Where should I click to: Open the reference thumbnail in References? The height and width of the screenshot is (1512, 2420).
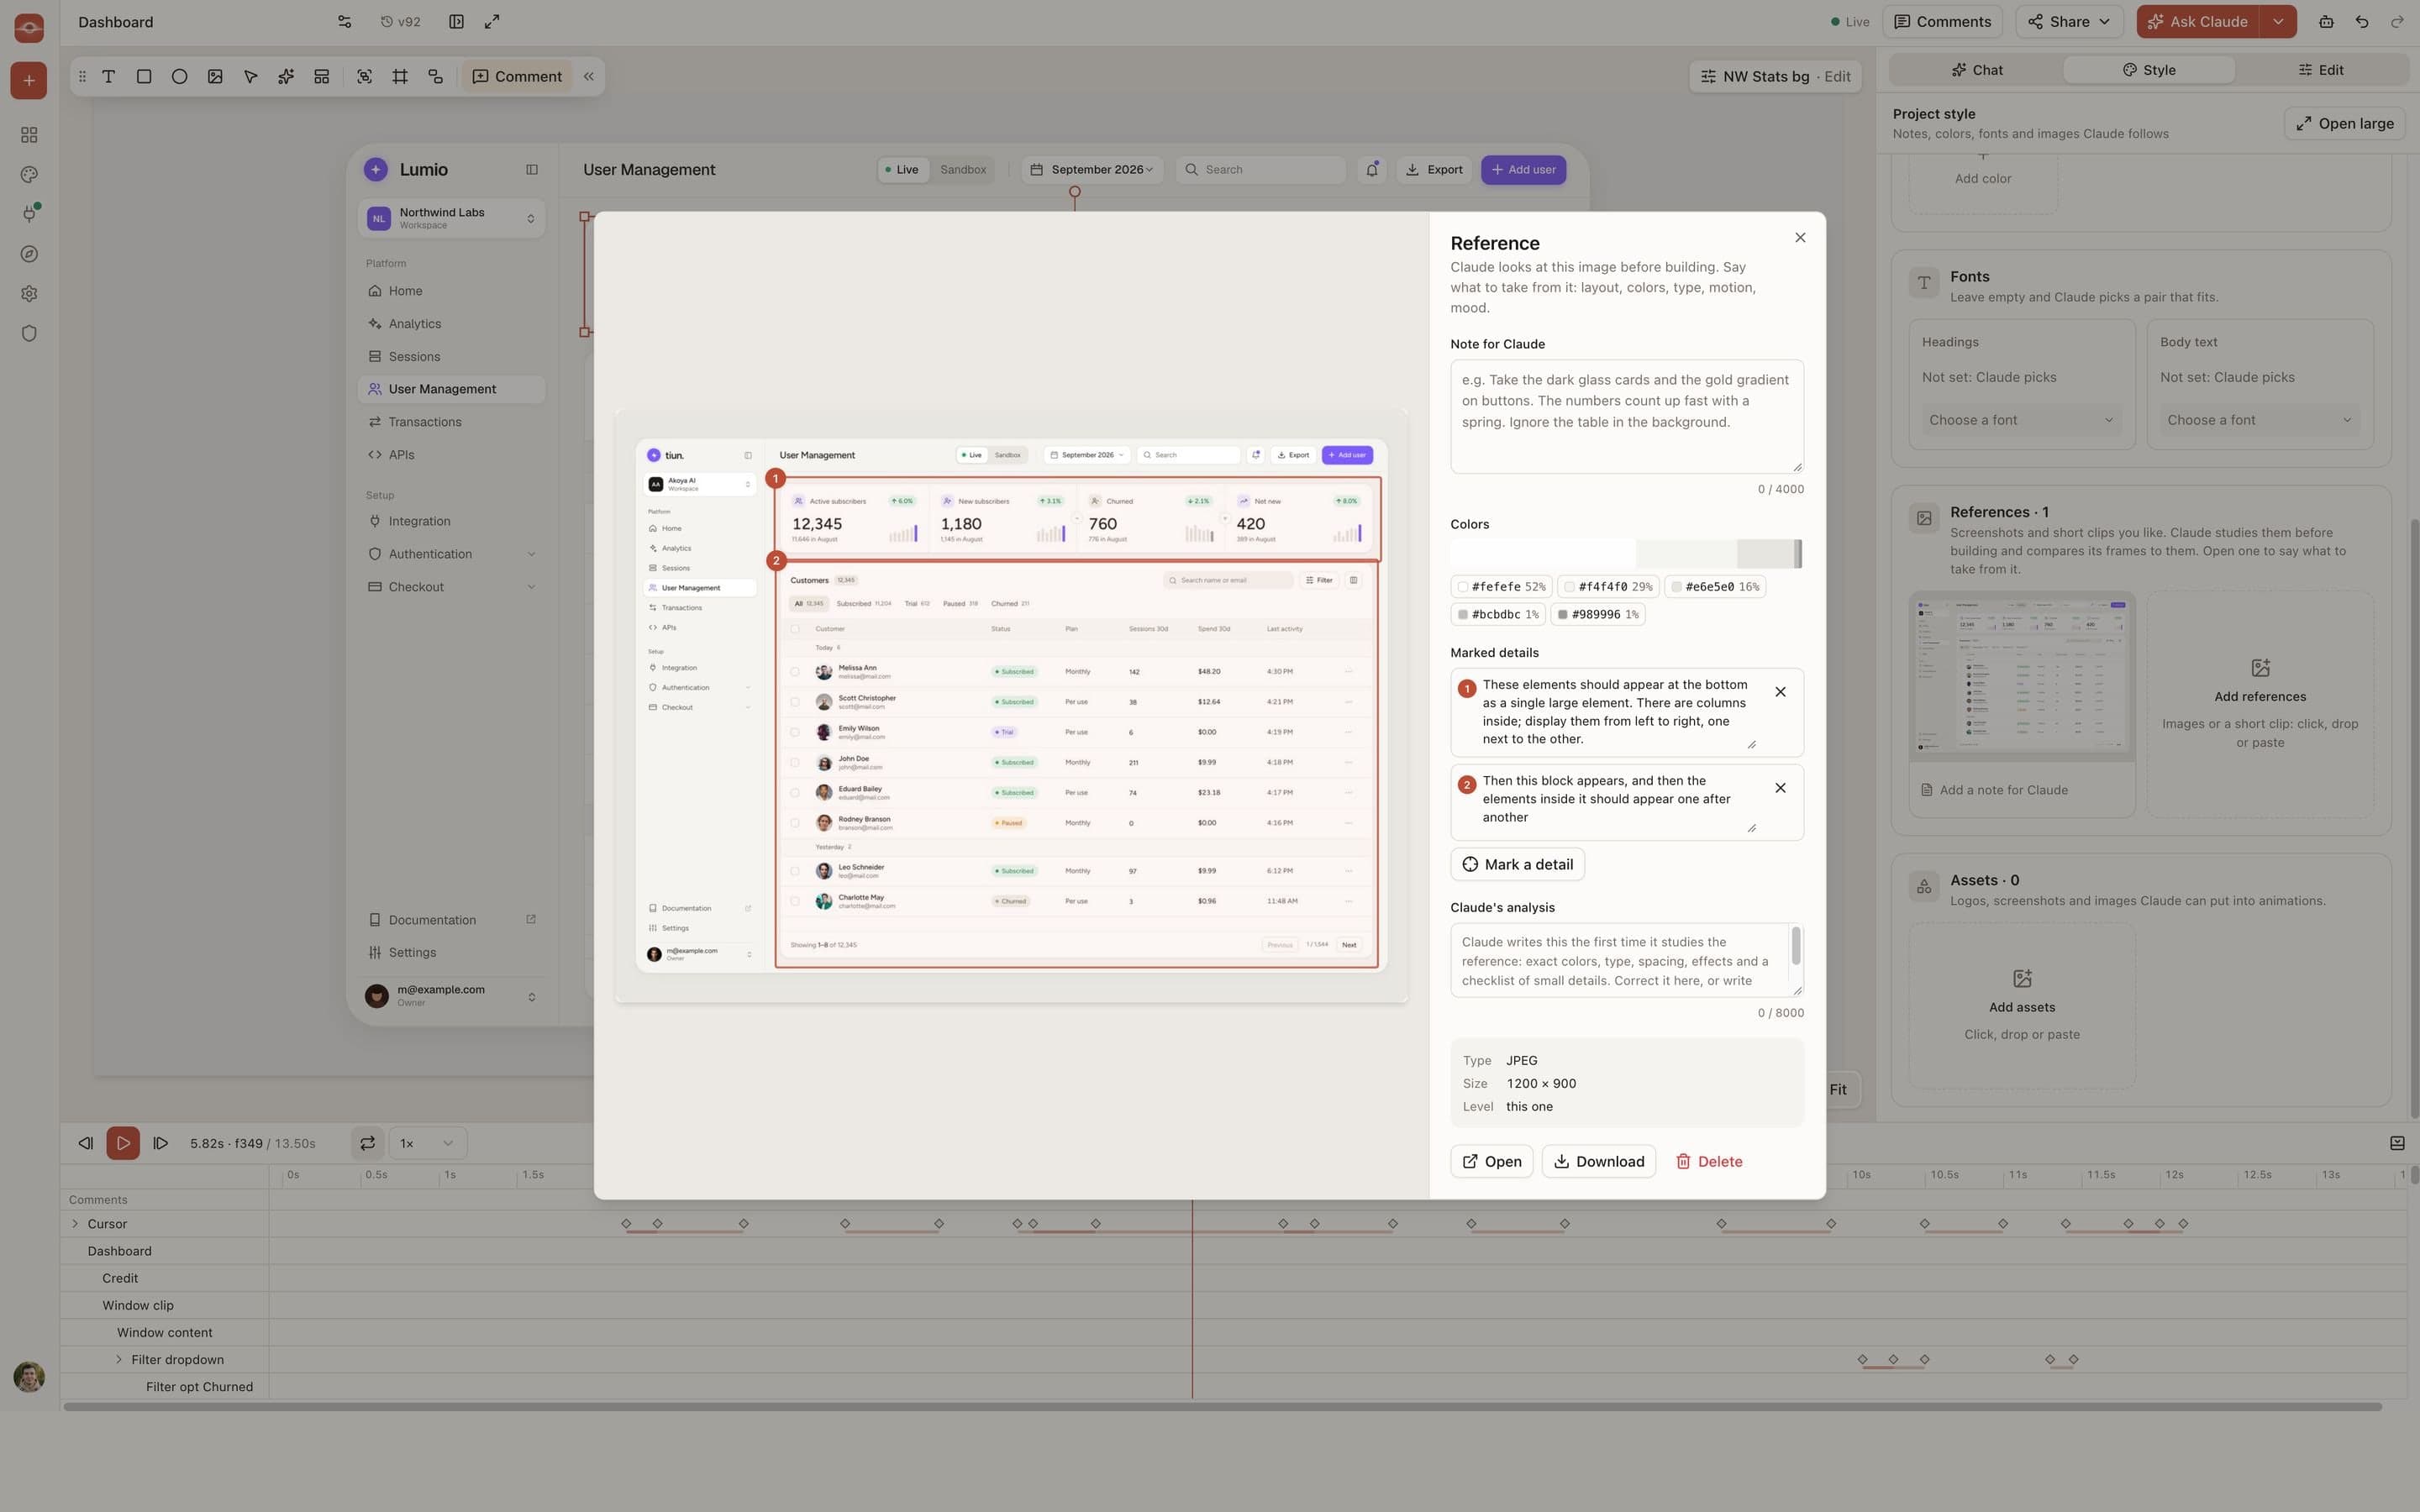[x=2021, y=676]
